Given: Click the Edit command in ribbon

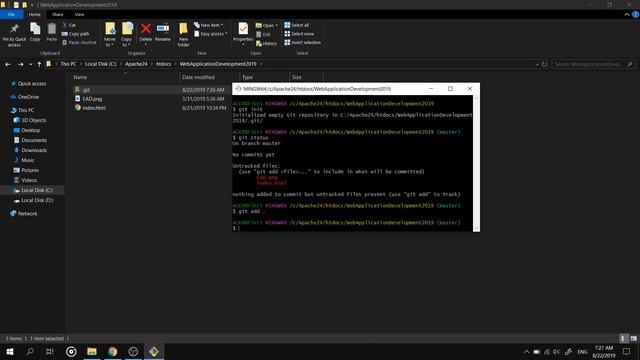Looking at the screenshot, I should (x=263, y=34).
